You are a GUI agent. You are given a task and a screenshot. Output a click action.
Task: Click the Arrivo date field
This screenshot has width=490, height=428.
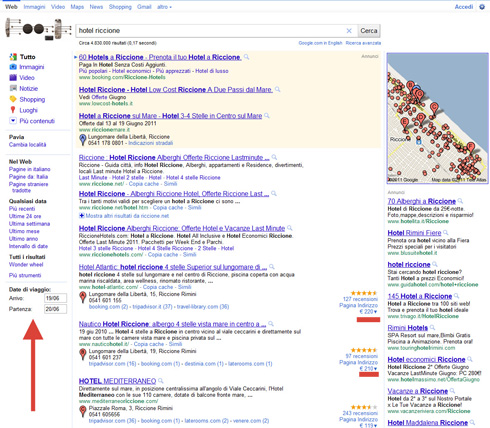[x=55, y=298]
